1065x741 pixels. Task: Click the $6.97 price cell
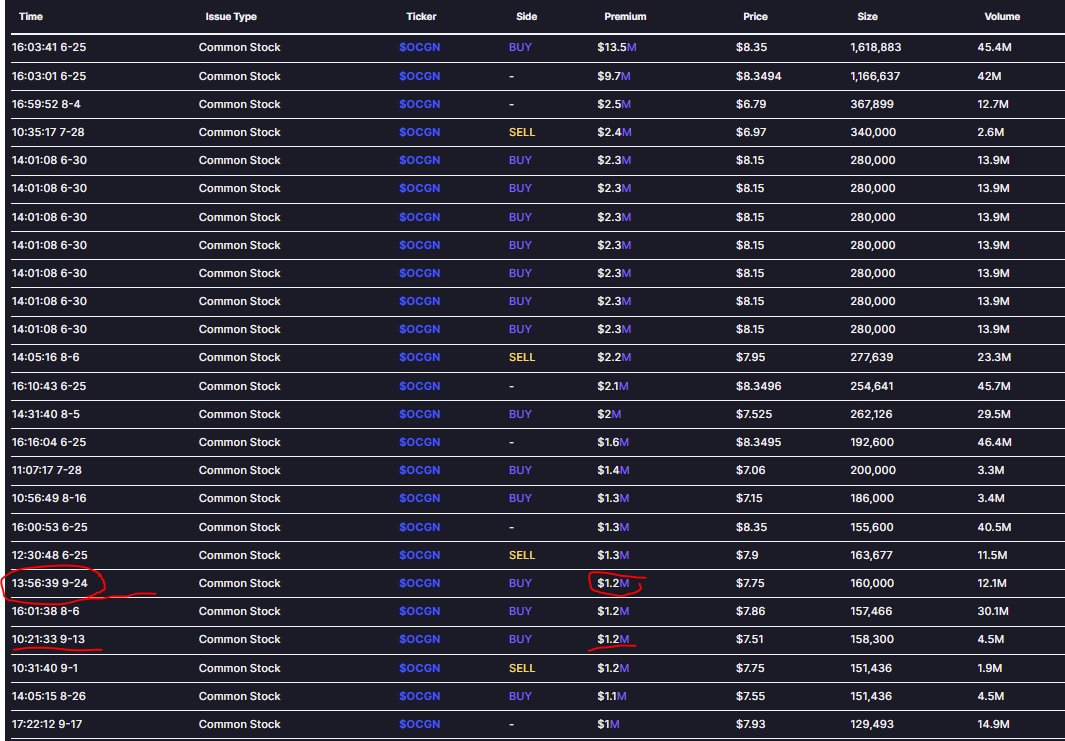tap(751, 132)
